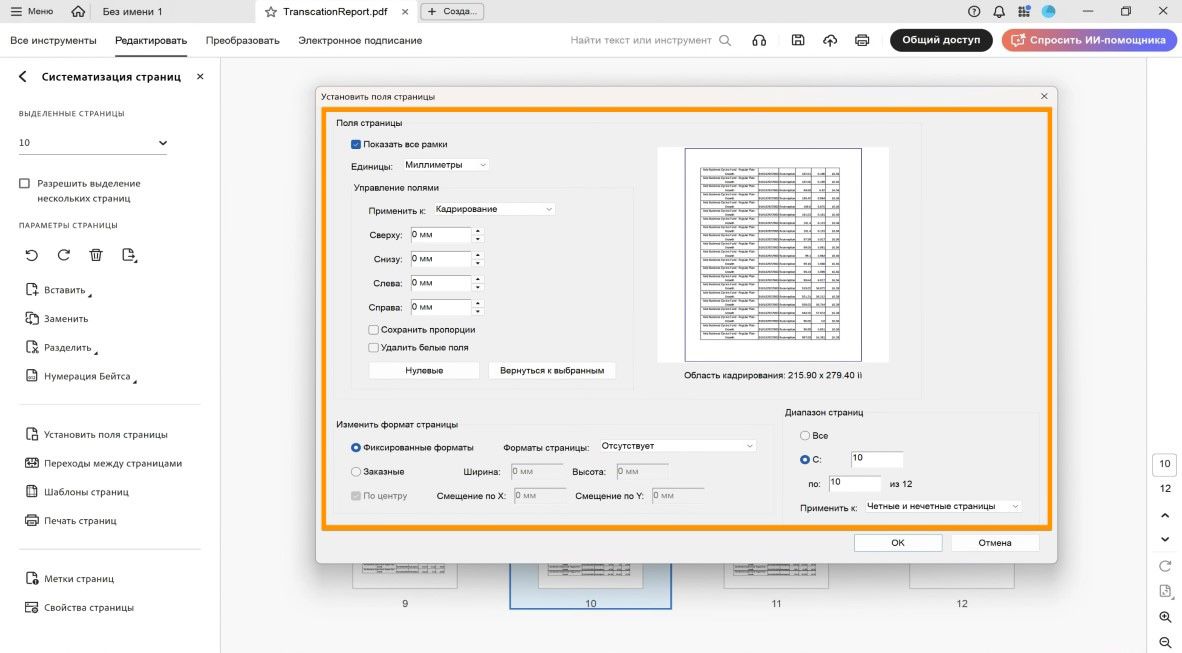Toggle Показать все рамки checkbox
Screen dimensions: 1182x653
tap(356, 144)
